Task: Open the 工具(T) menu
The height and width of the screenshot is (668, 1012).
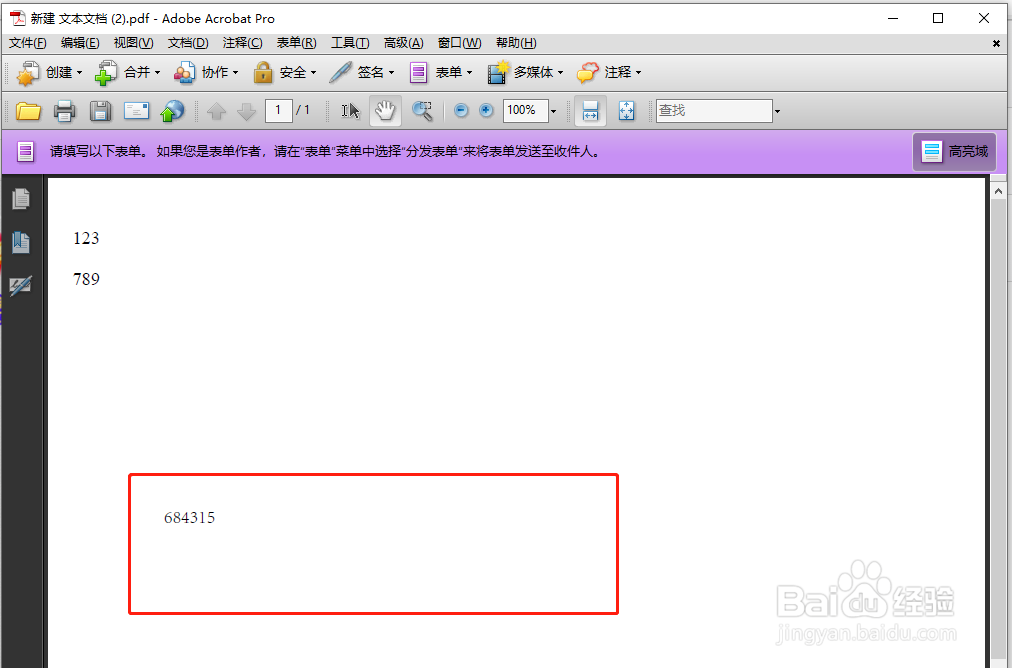Action: [x=350, y=43]
